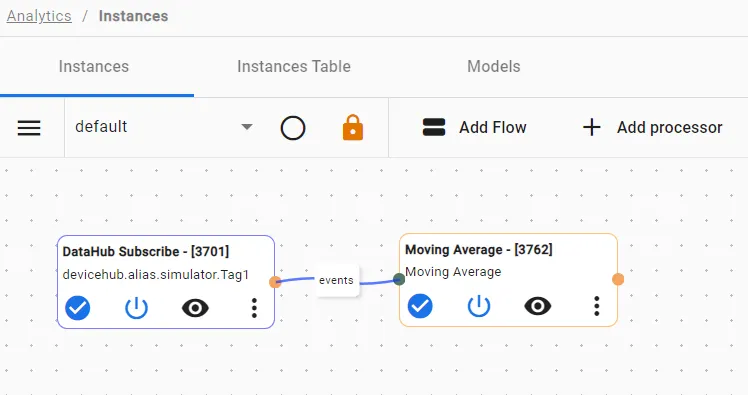Click Moving Average green input port
This screenshot has width=748, height=395.
tap(399, 279)
